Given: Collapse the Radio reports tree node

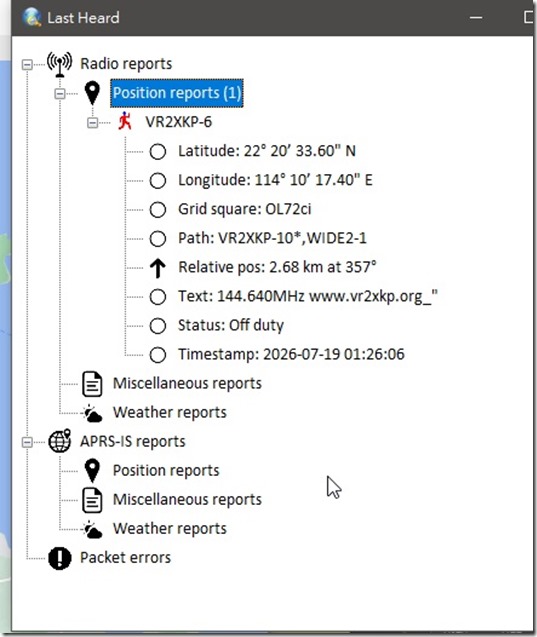Looking at the screenshot, I should (x=27, y=64).
